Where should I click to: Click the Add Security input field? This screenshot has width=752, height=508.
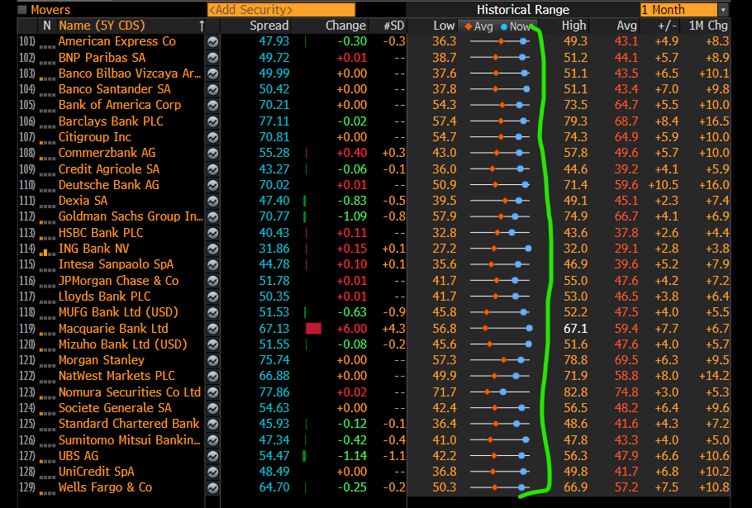281,10
